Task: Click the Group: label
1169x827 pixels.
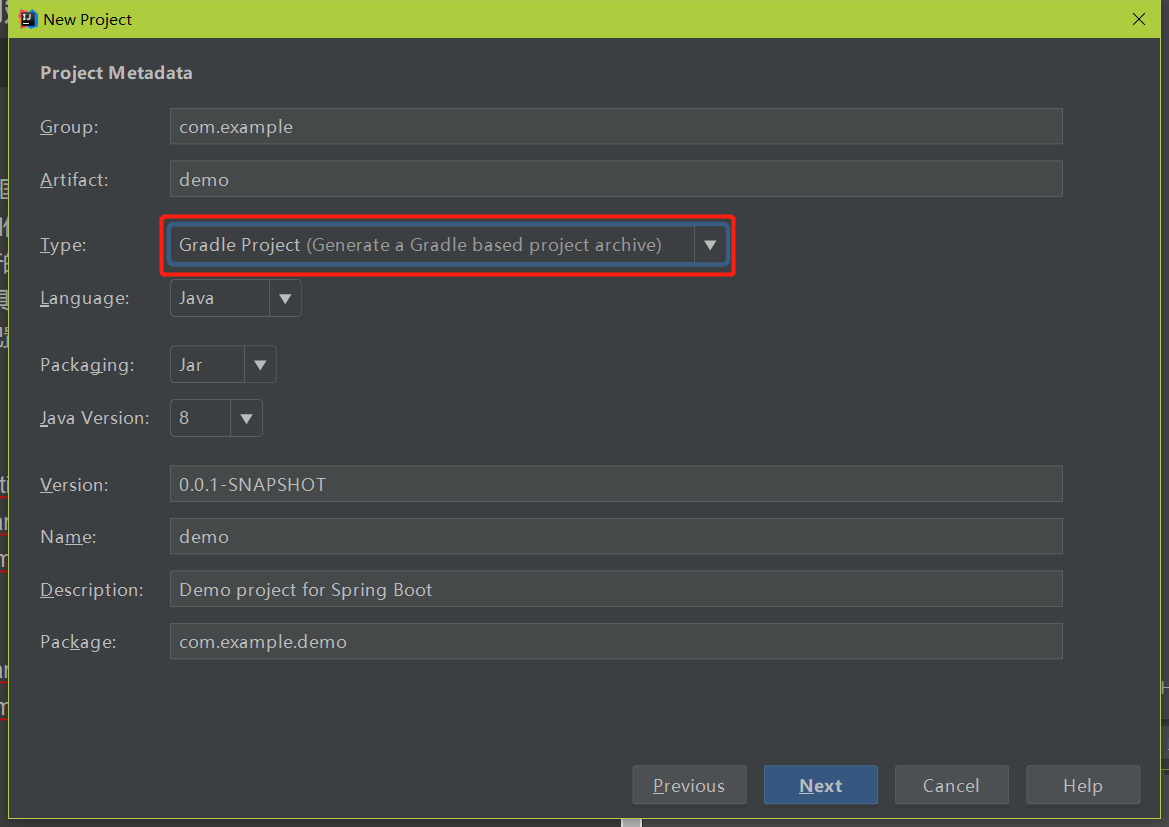Action: (69, 128)
